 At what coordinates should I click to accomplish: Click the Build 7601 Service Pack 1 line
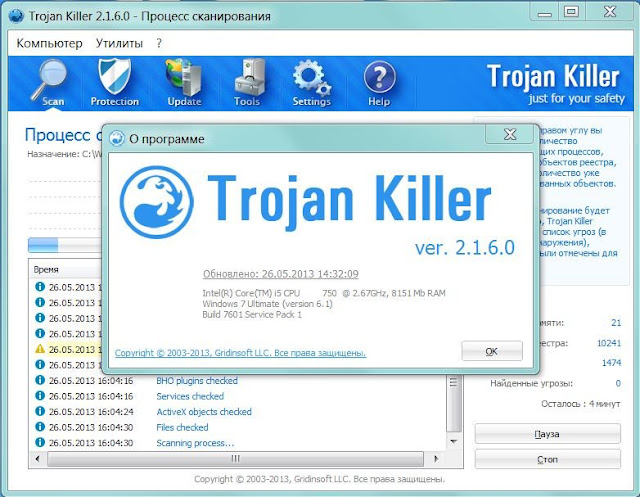coord(252,315)
